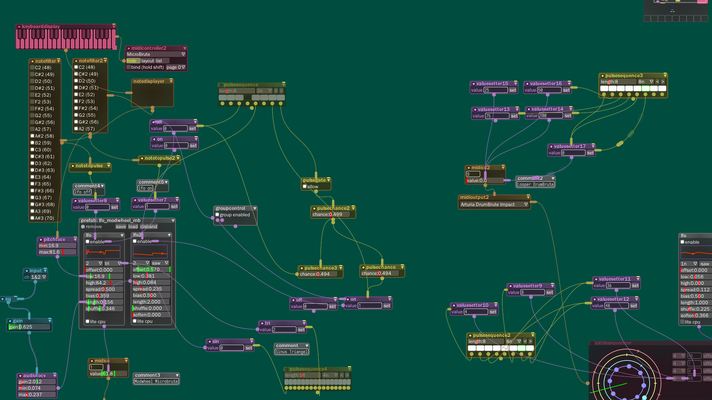The height and width of the screenshot is (400, 712).
Task: Click the remove icon in prefab lfo_modwheel_mb
Action: [83, 227]
